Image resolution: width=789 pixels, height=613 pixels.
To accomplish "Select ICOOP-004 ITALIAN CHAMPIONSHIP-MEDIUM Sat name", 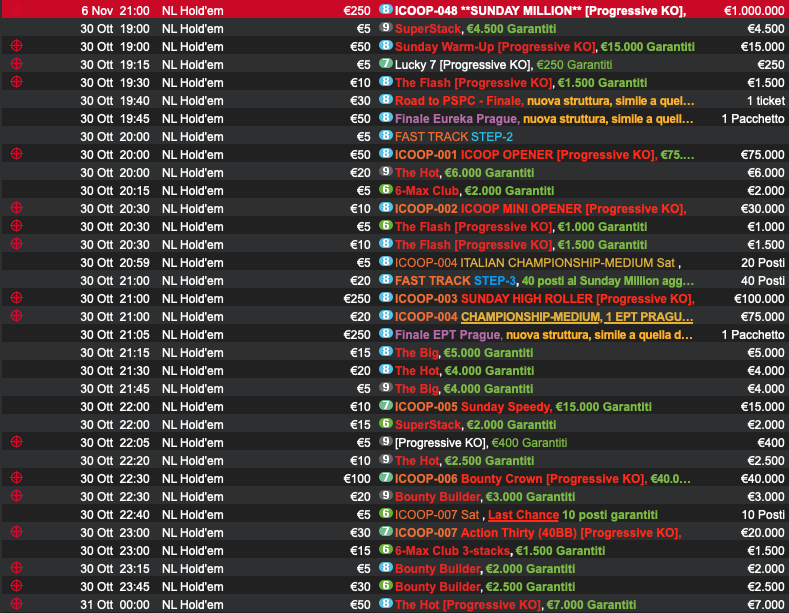I will coord(538,263).
